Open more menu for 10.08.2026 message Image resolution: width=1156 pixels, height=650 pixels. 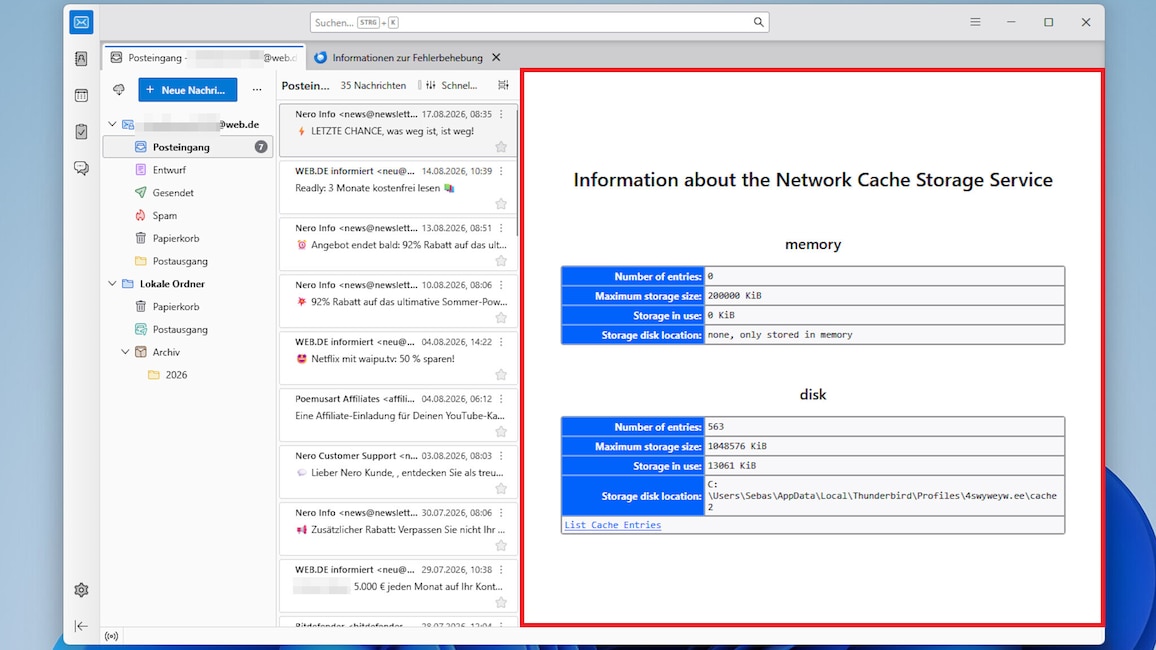pyautogui.click(x=501, y=284)
